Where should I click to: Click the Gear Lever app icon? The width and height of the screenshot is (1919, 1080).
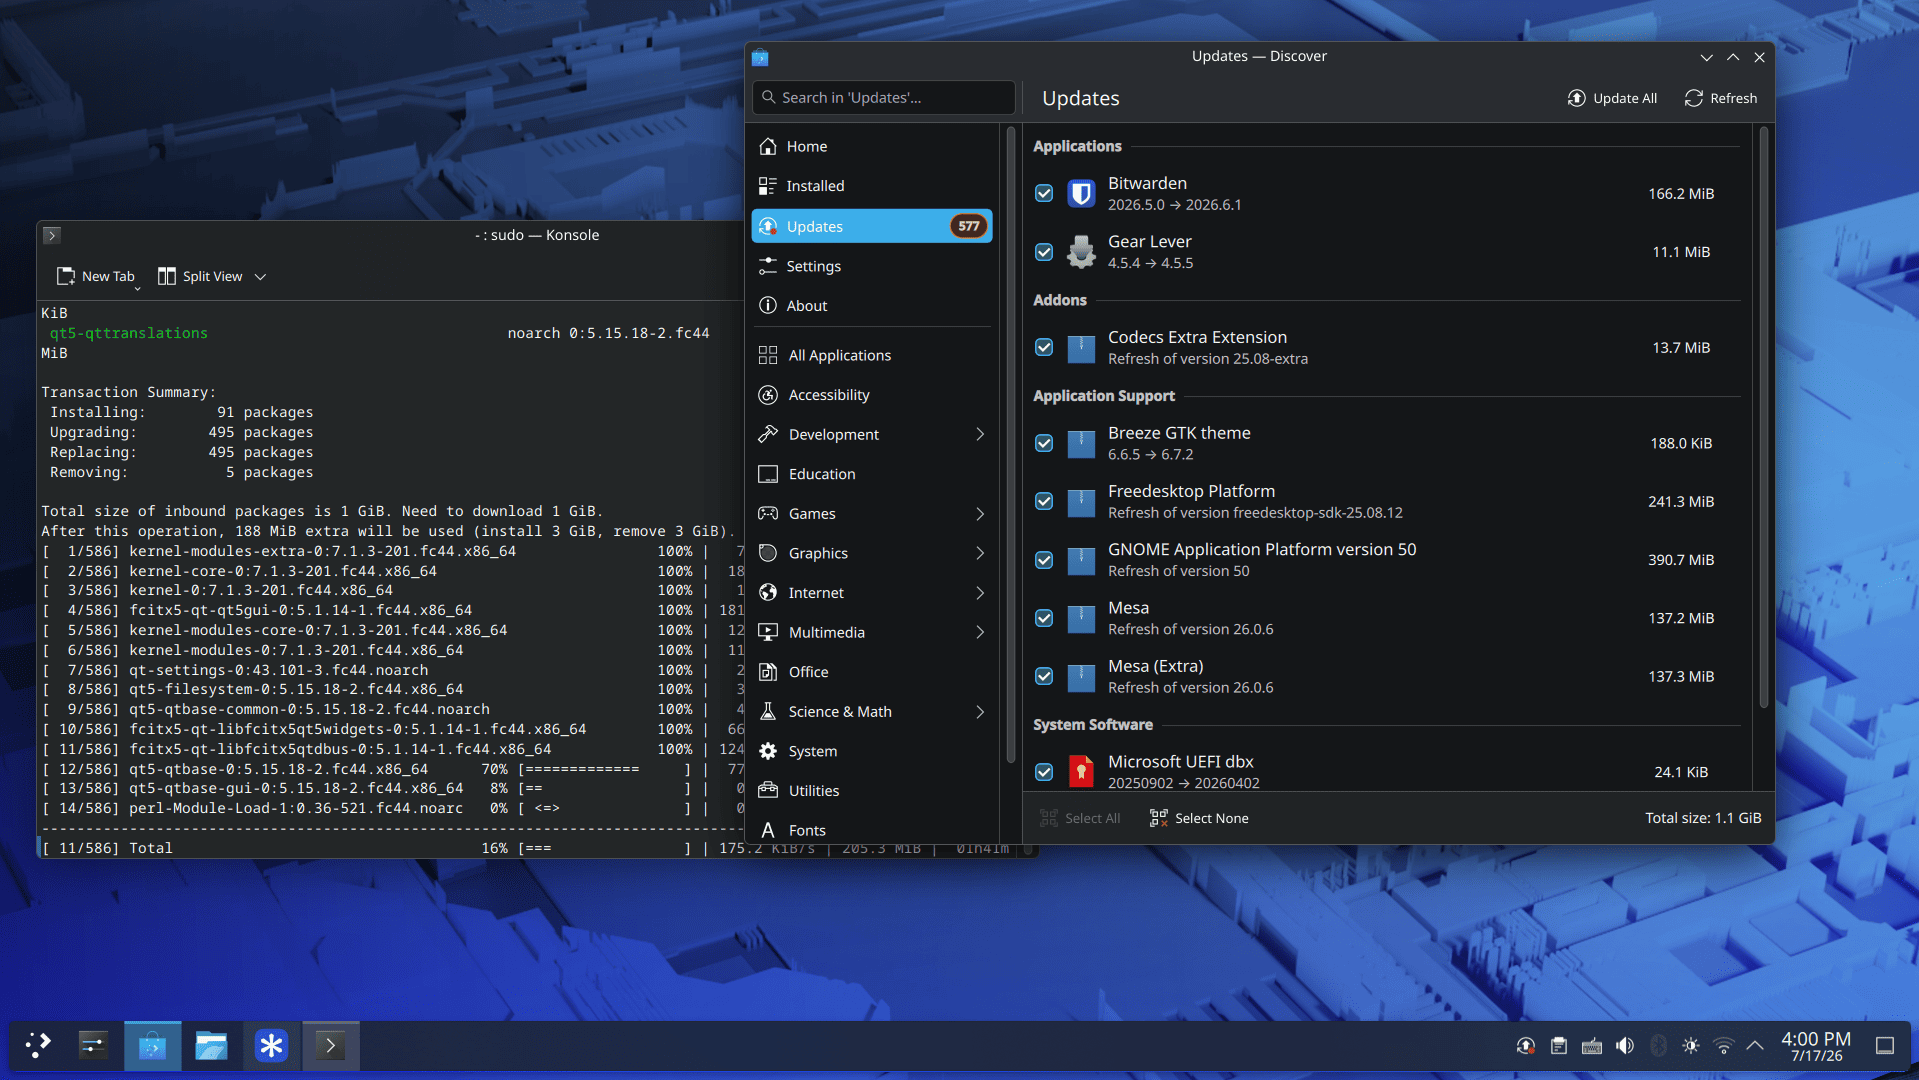click(x=1081, y=252)
